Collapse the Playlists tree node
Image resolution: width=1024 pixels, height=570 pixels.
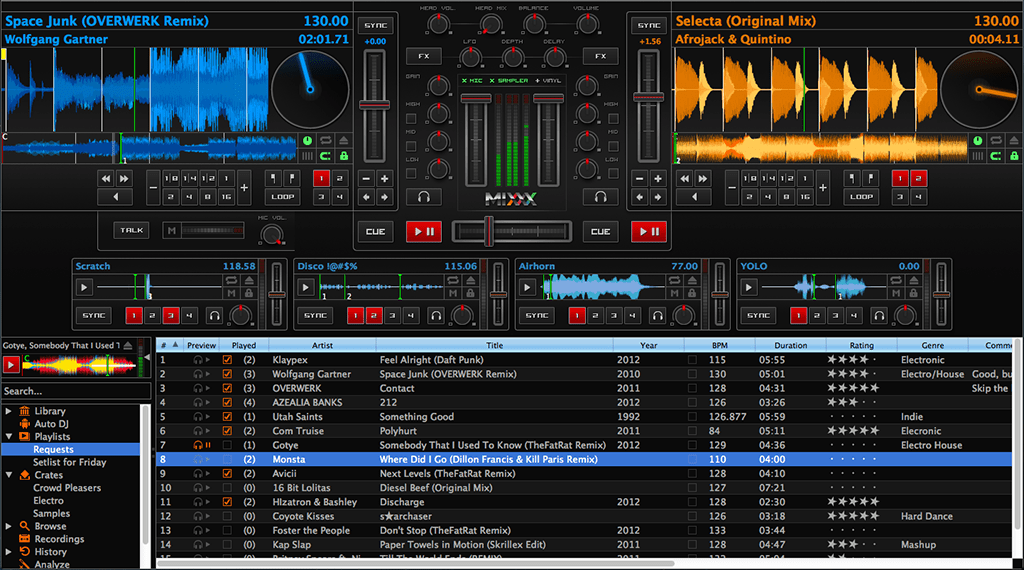pyautogui.click(x=8, y=437)
